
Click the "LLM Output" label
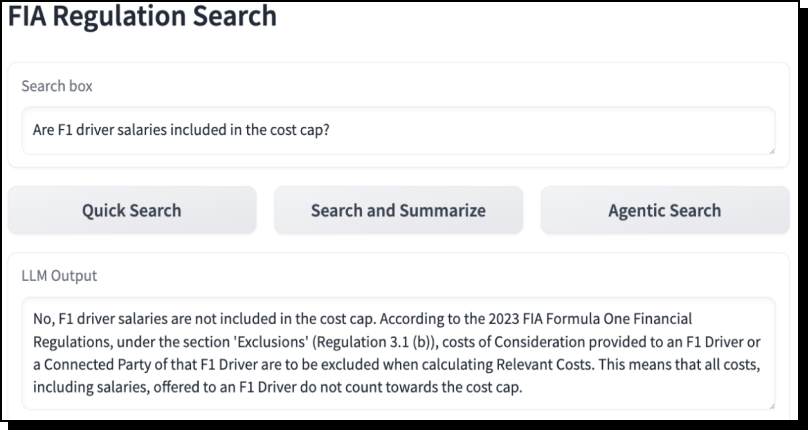click(59, 274)
